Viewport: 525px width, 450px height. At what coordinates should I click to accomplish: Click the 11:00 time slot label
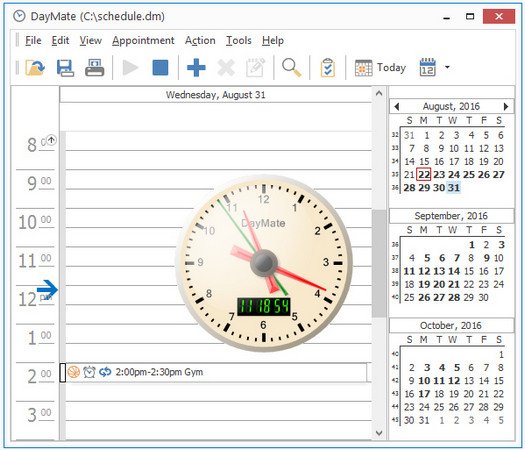tap(35, 260)
